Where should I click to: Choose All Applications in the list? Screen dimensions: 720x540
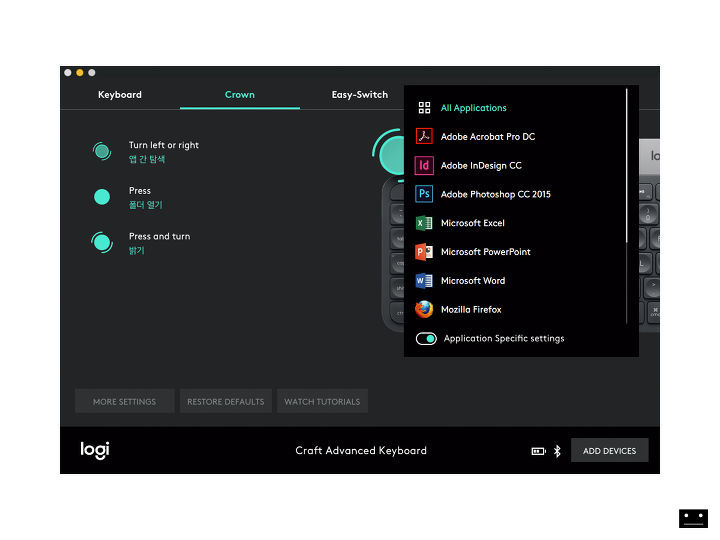pos(473,108)
